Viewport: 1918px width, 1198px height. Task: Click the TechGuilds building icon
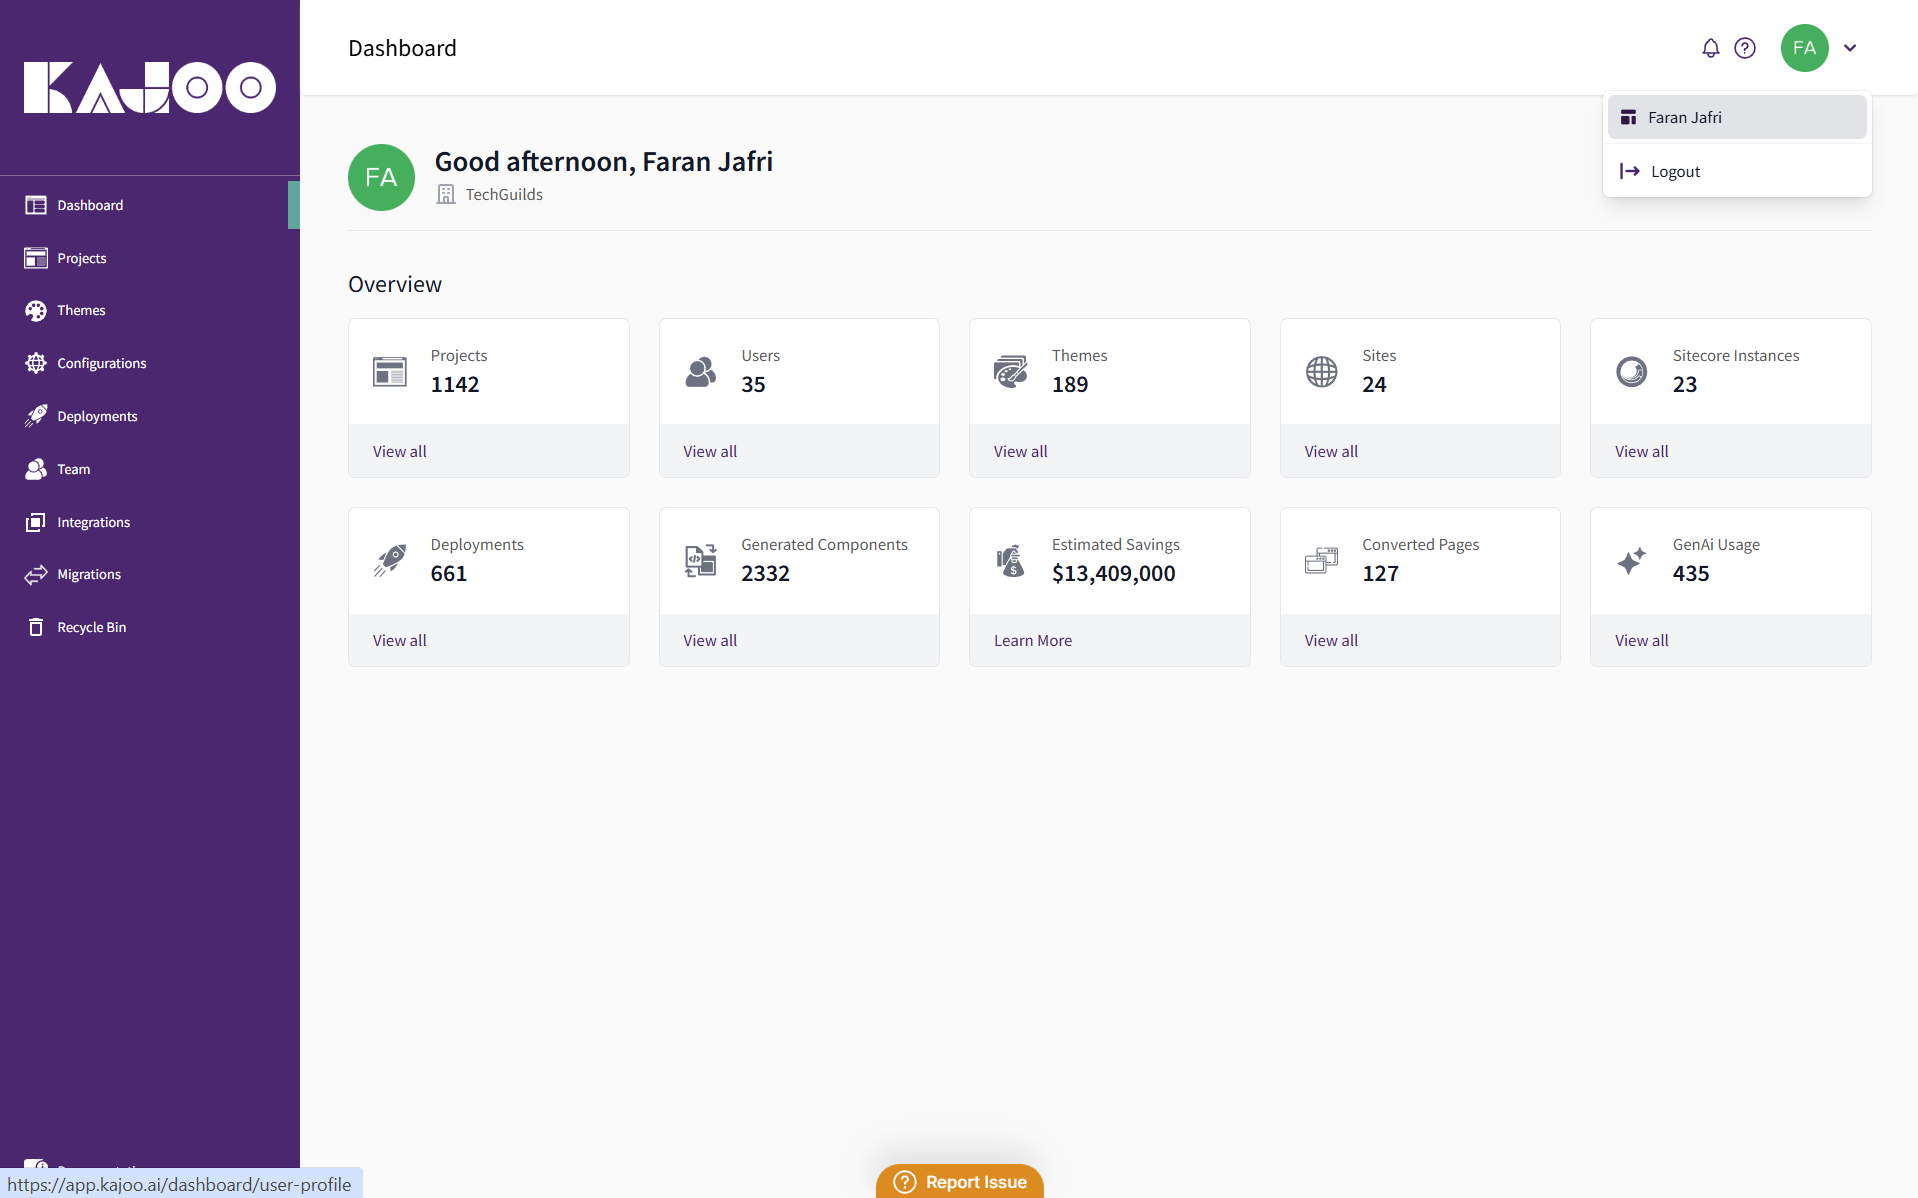point(446,194)
